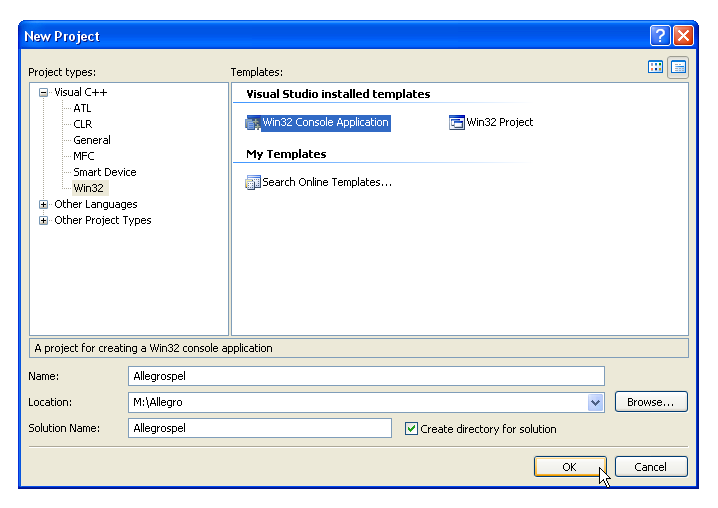
Task: Expand the Other Languages node
Action: 44,204
